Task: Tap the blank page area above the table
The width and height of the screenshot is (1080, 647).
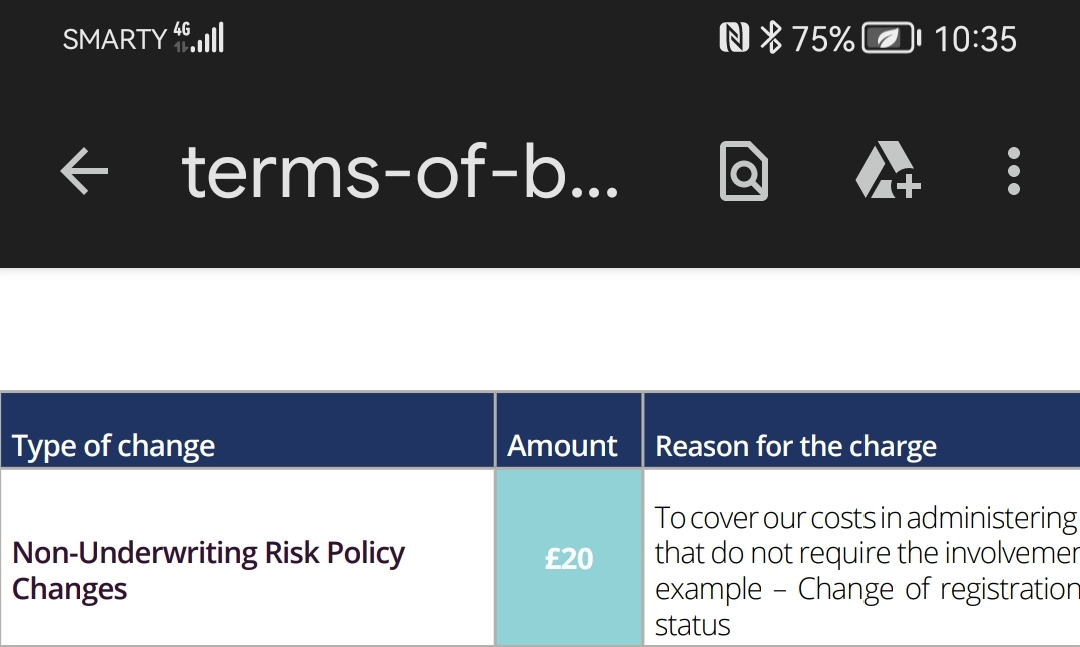Action: coord(540,329)
